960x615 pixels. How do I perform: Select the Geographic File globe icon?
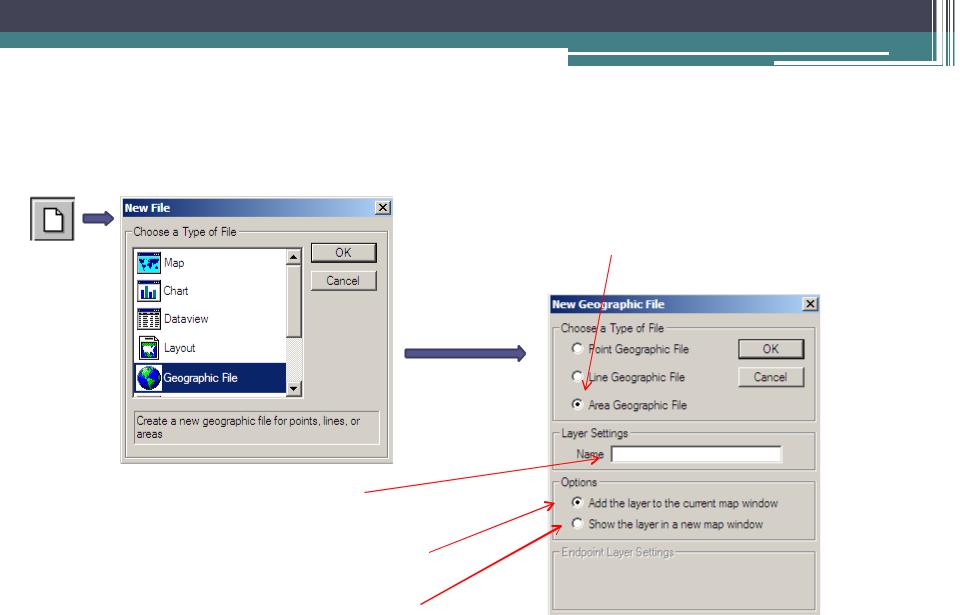[x=149, y=378]
